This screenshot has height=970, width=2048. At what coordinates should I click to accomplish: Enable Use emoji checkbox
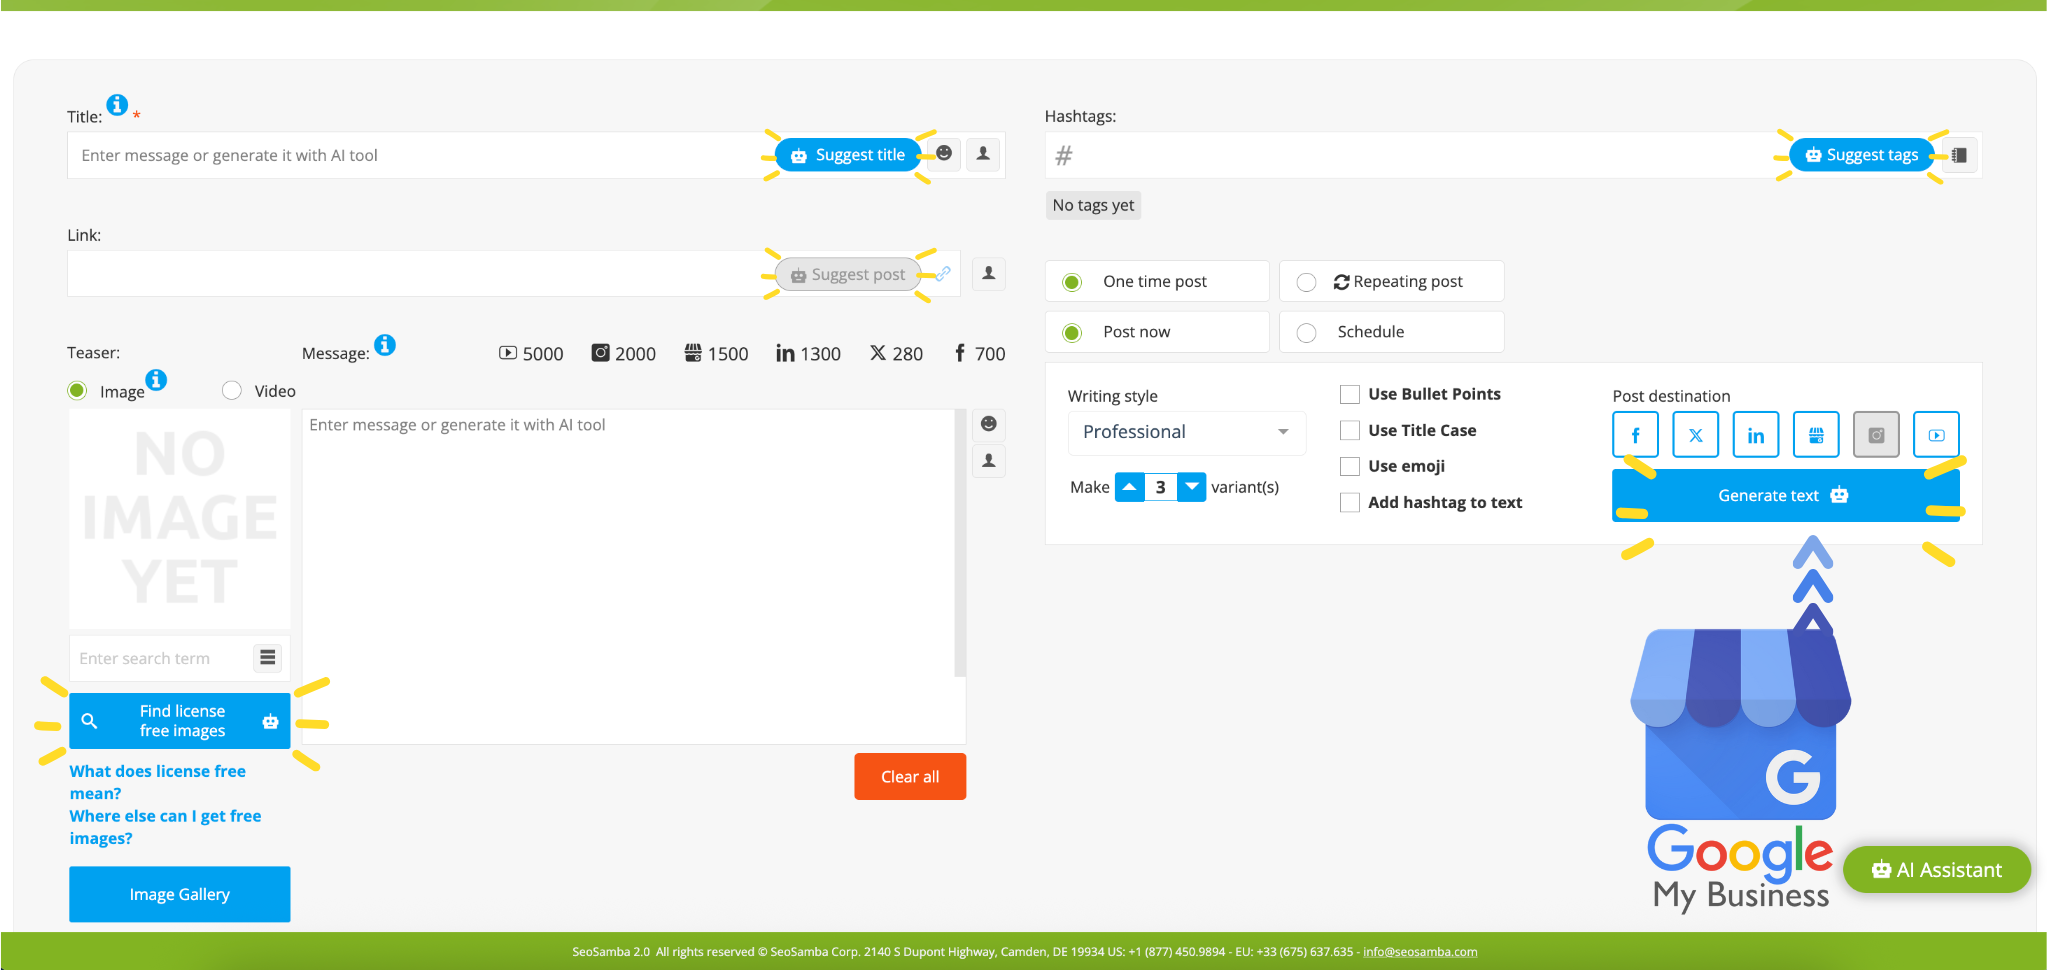click(x=1350, y=466)
